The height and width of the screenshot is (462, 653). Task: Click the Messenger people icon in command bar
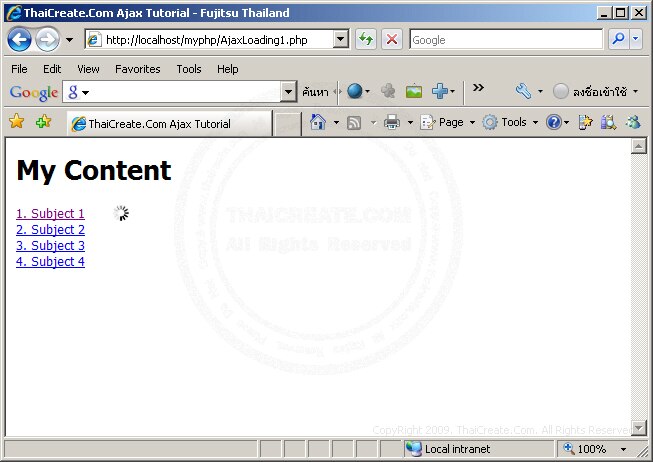633,122
